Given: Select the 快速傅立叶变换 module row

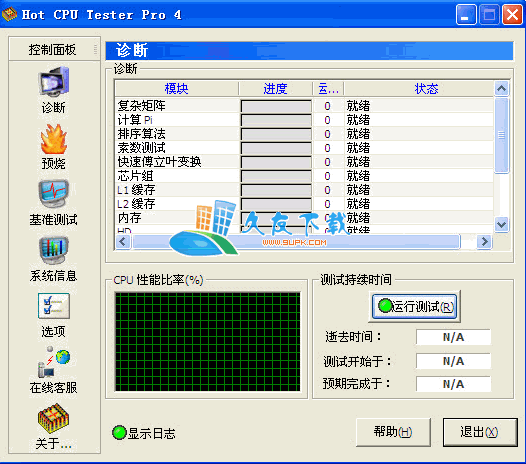Looking at the screenshot, I should [x=304, y=162].
